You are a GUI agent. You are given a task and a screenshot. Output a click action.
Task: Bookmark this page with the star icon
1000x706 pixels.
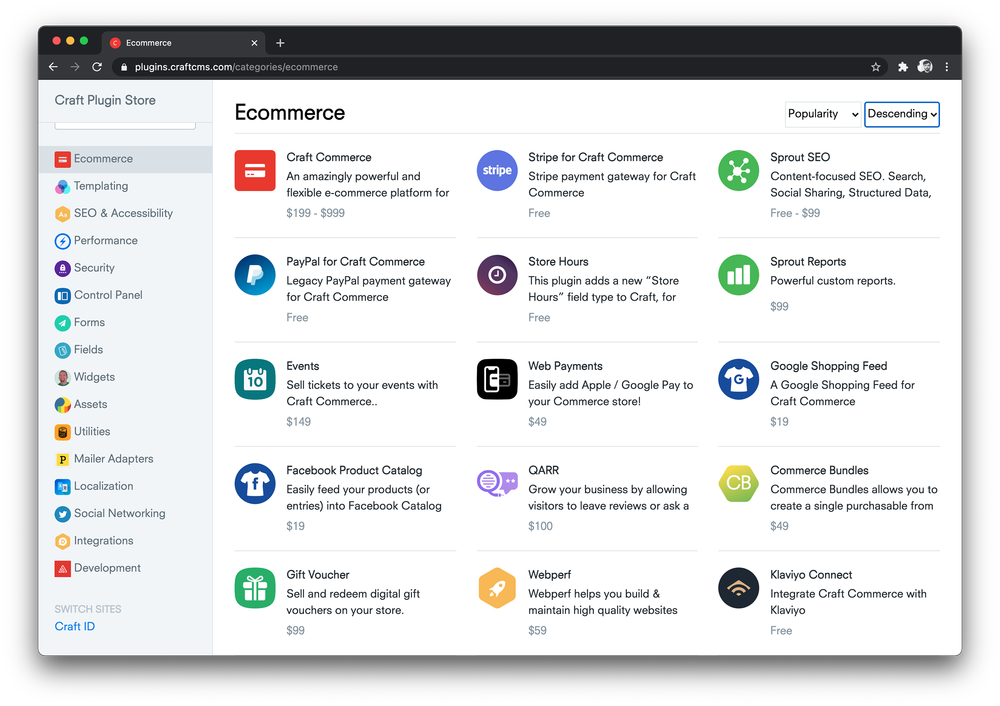[x=876, y=67]
